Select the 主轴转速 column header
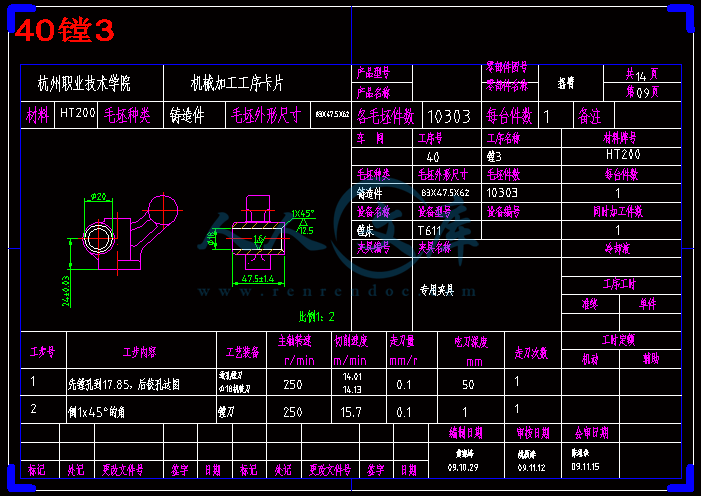This screenshot has width=701, height=496. click(x=294, y=341)
